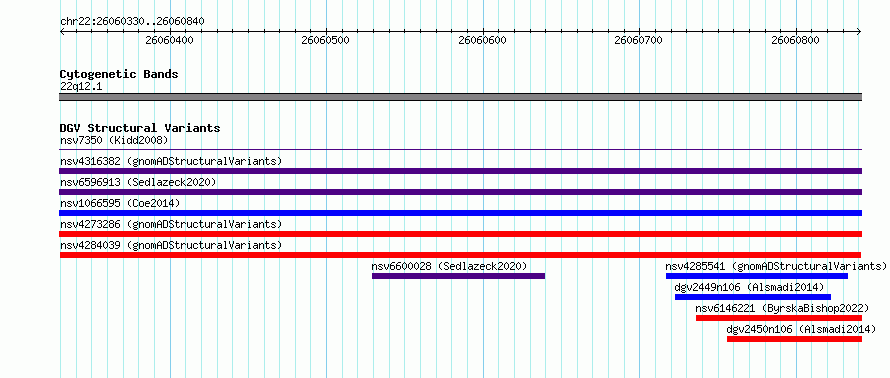Click ruler tick label 26060500

[x=325, y=40]
